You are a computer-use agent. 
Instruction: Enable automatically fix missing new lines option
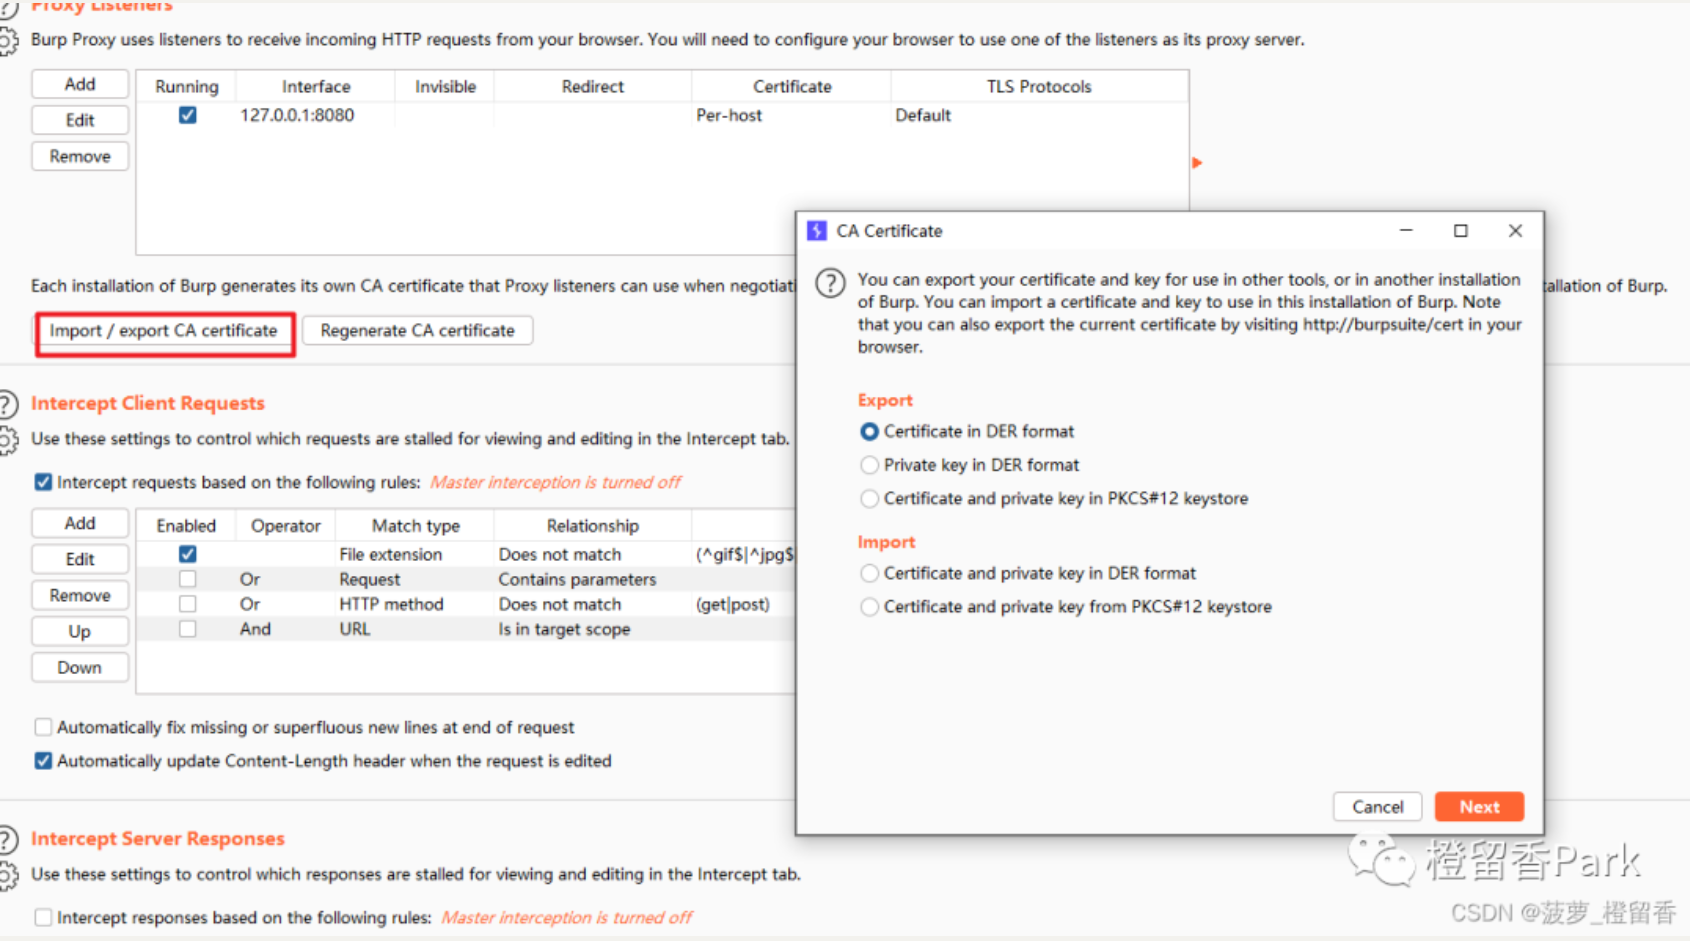(x=43, y=727)
